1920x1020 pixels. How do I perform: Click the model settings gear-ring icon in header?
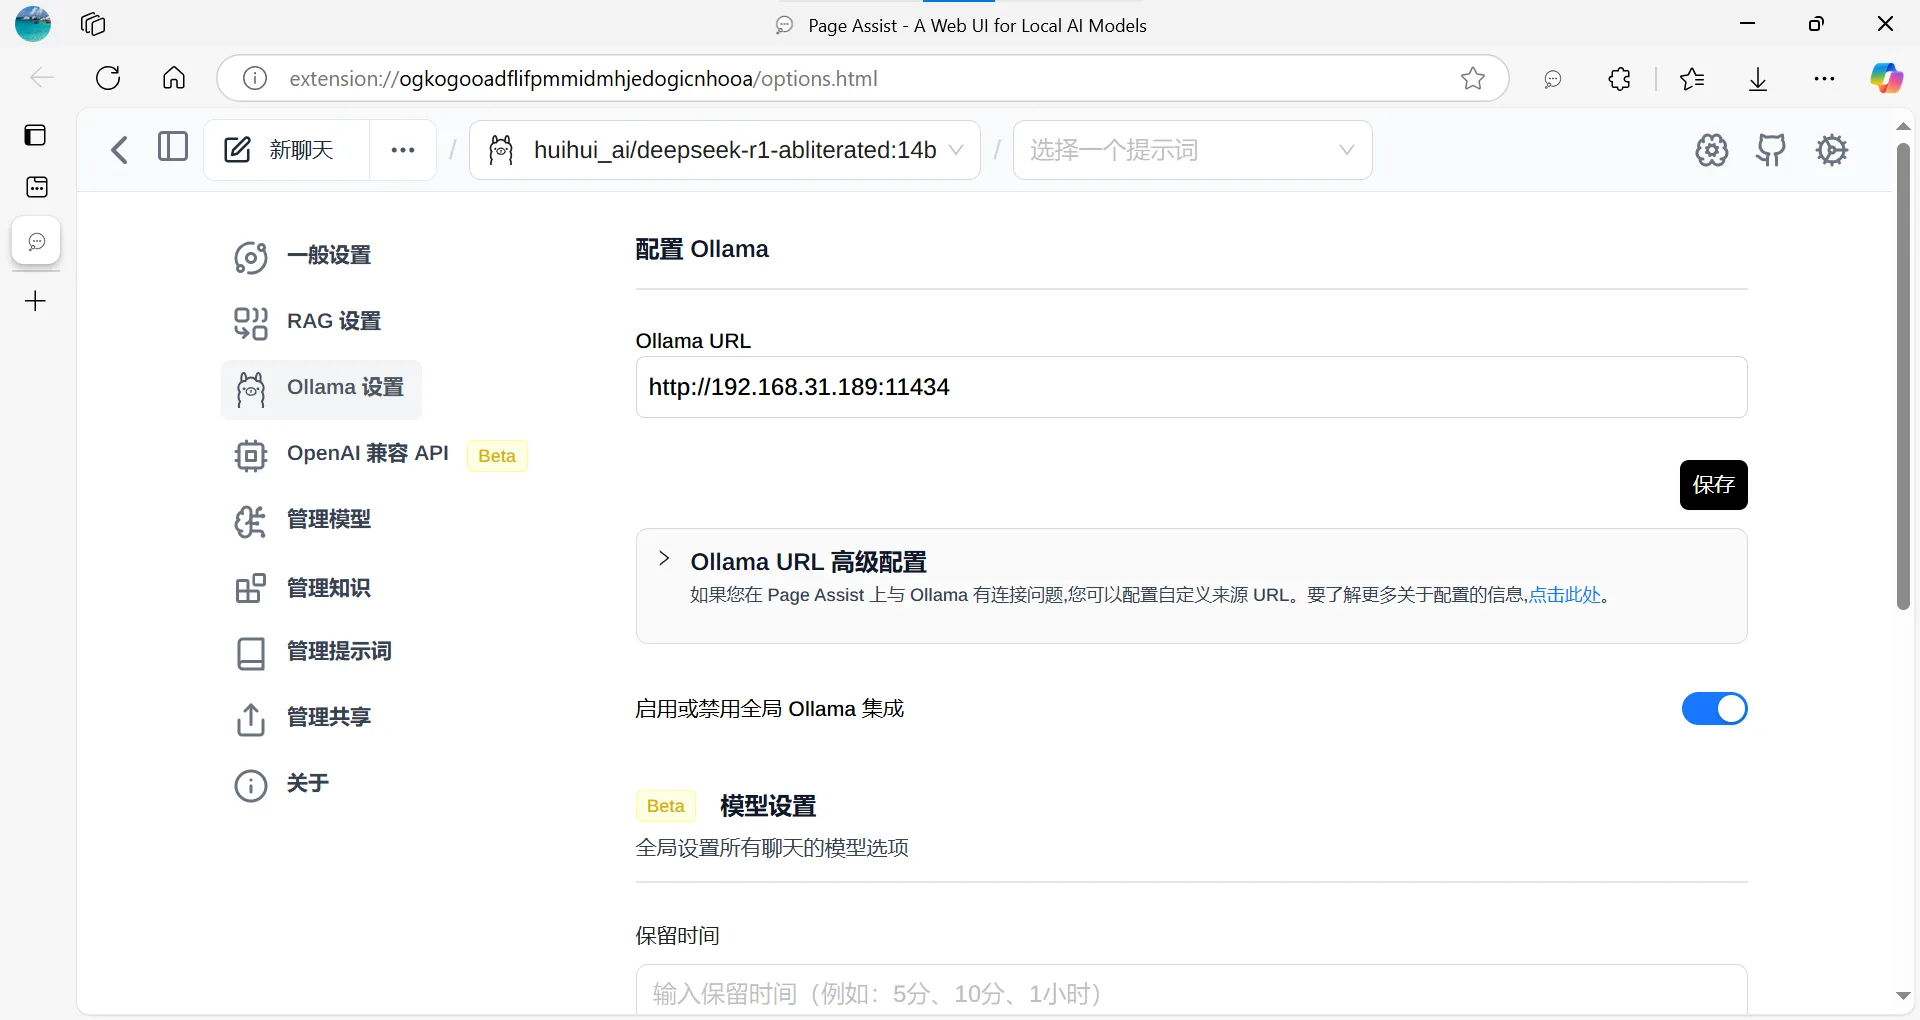point(1712,150)
